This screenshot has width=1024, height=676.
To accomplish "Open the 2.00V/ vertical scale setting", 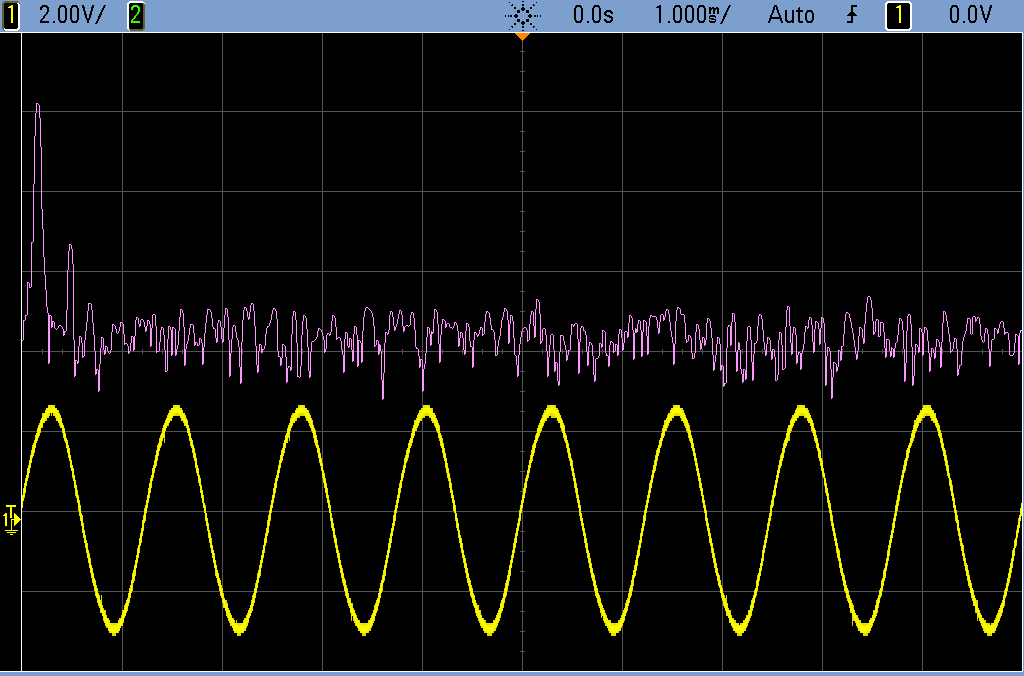I will click(x=68, y=15).
